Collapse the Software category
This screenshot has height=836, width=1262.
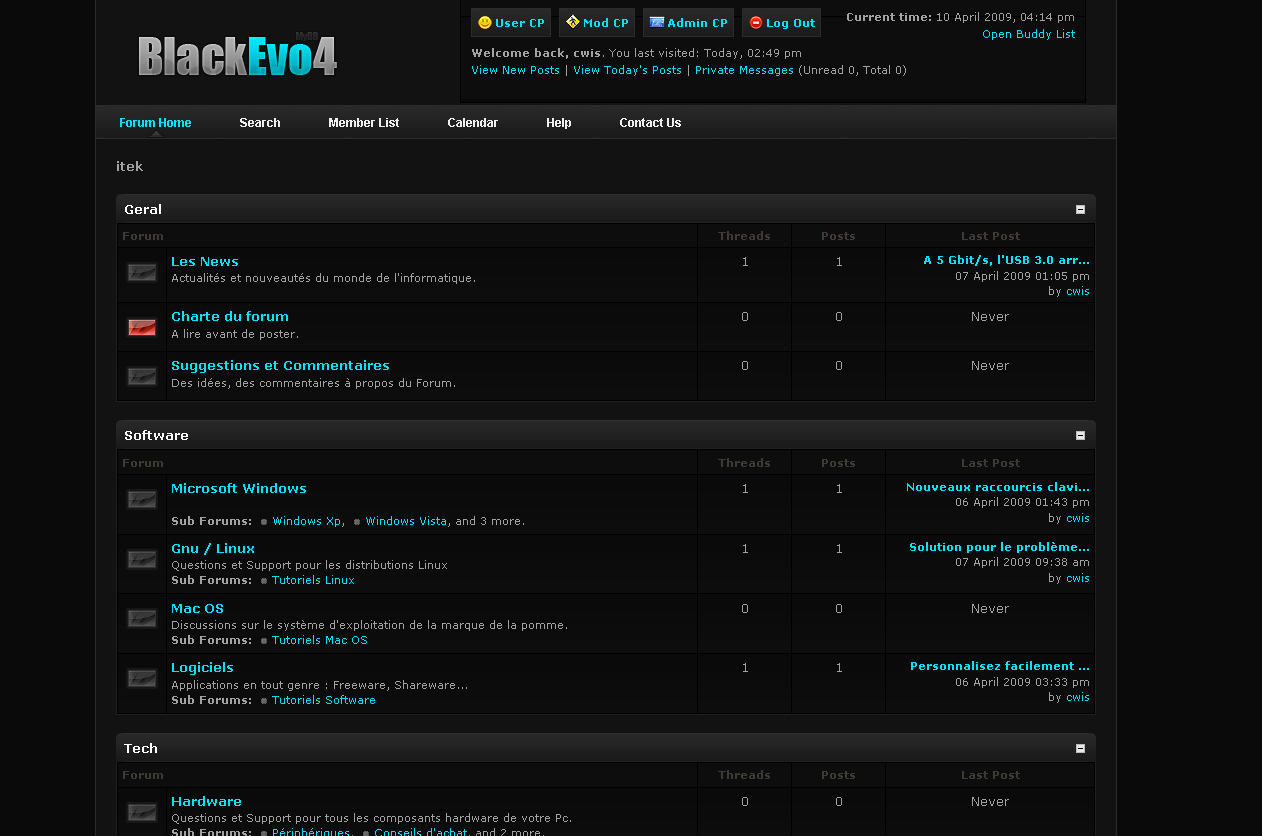[1080, 436]
